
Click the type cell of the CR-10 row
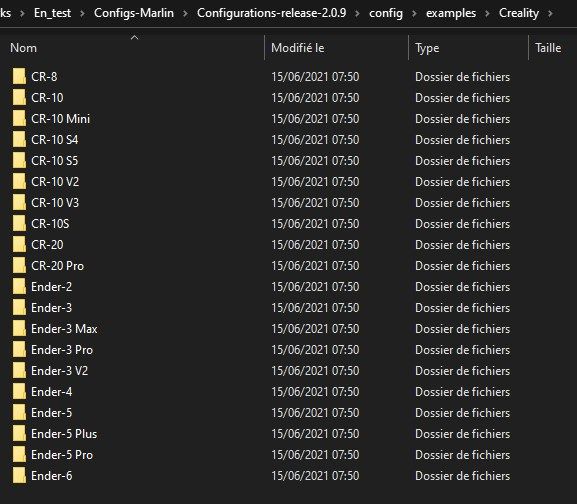click(x=463, y=98)
